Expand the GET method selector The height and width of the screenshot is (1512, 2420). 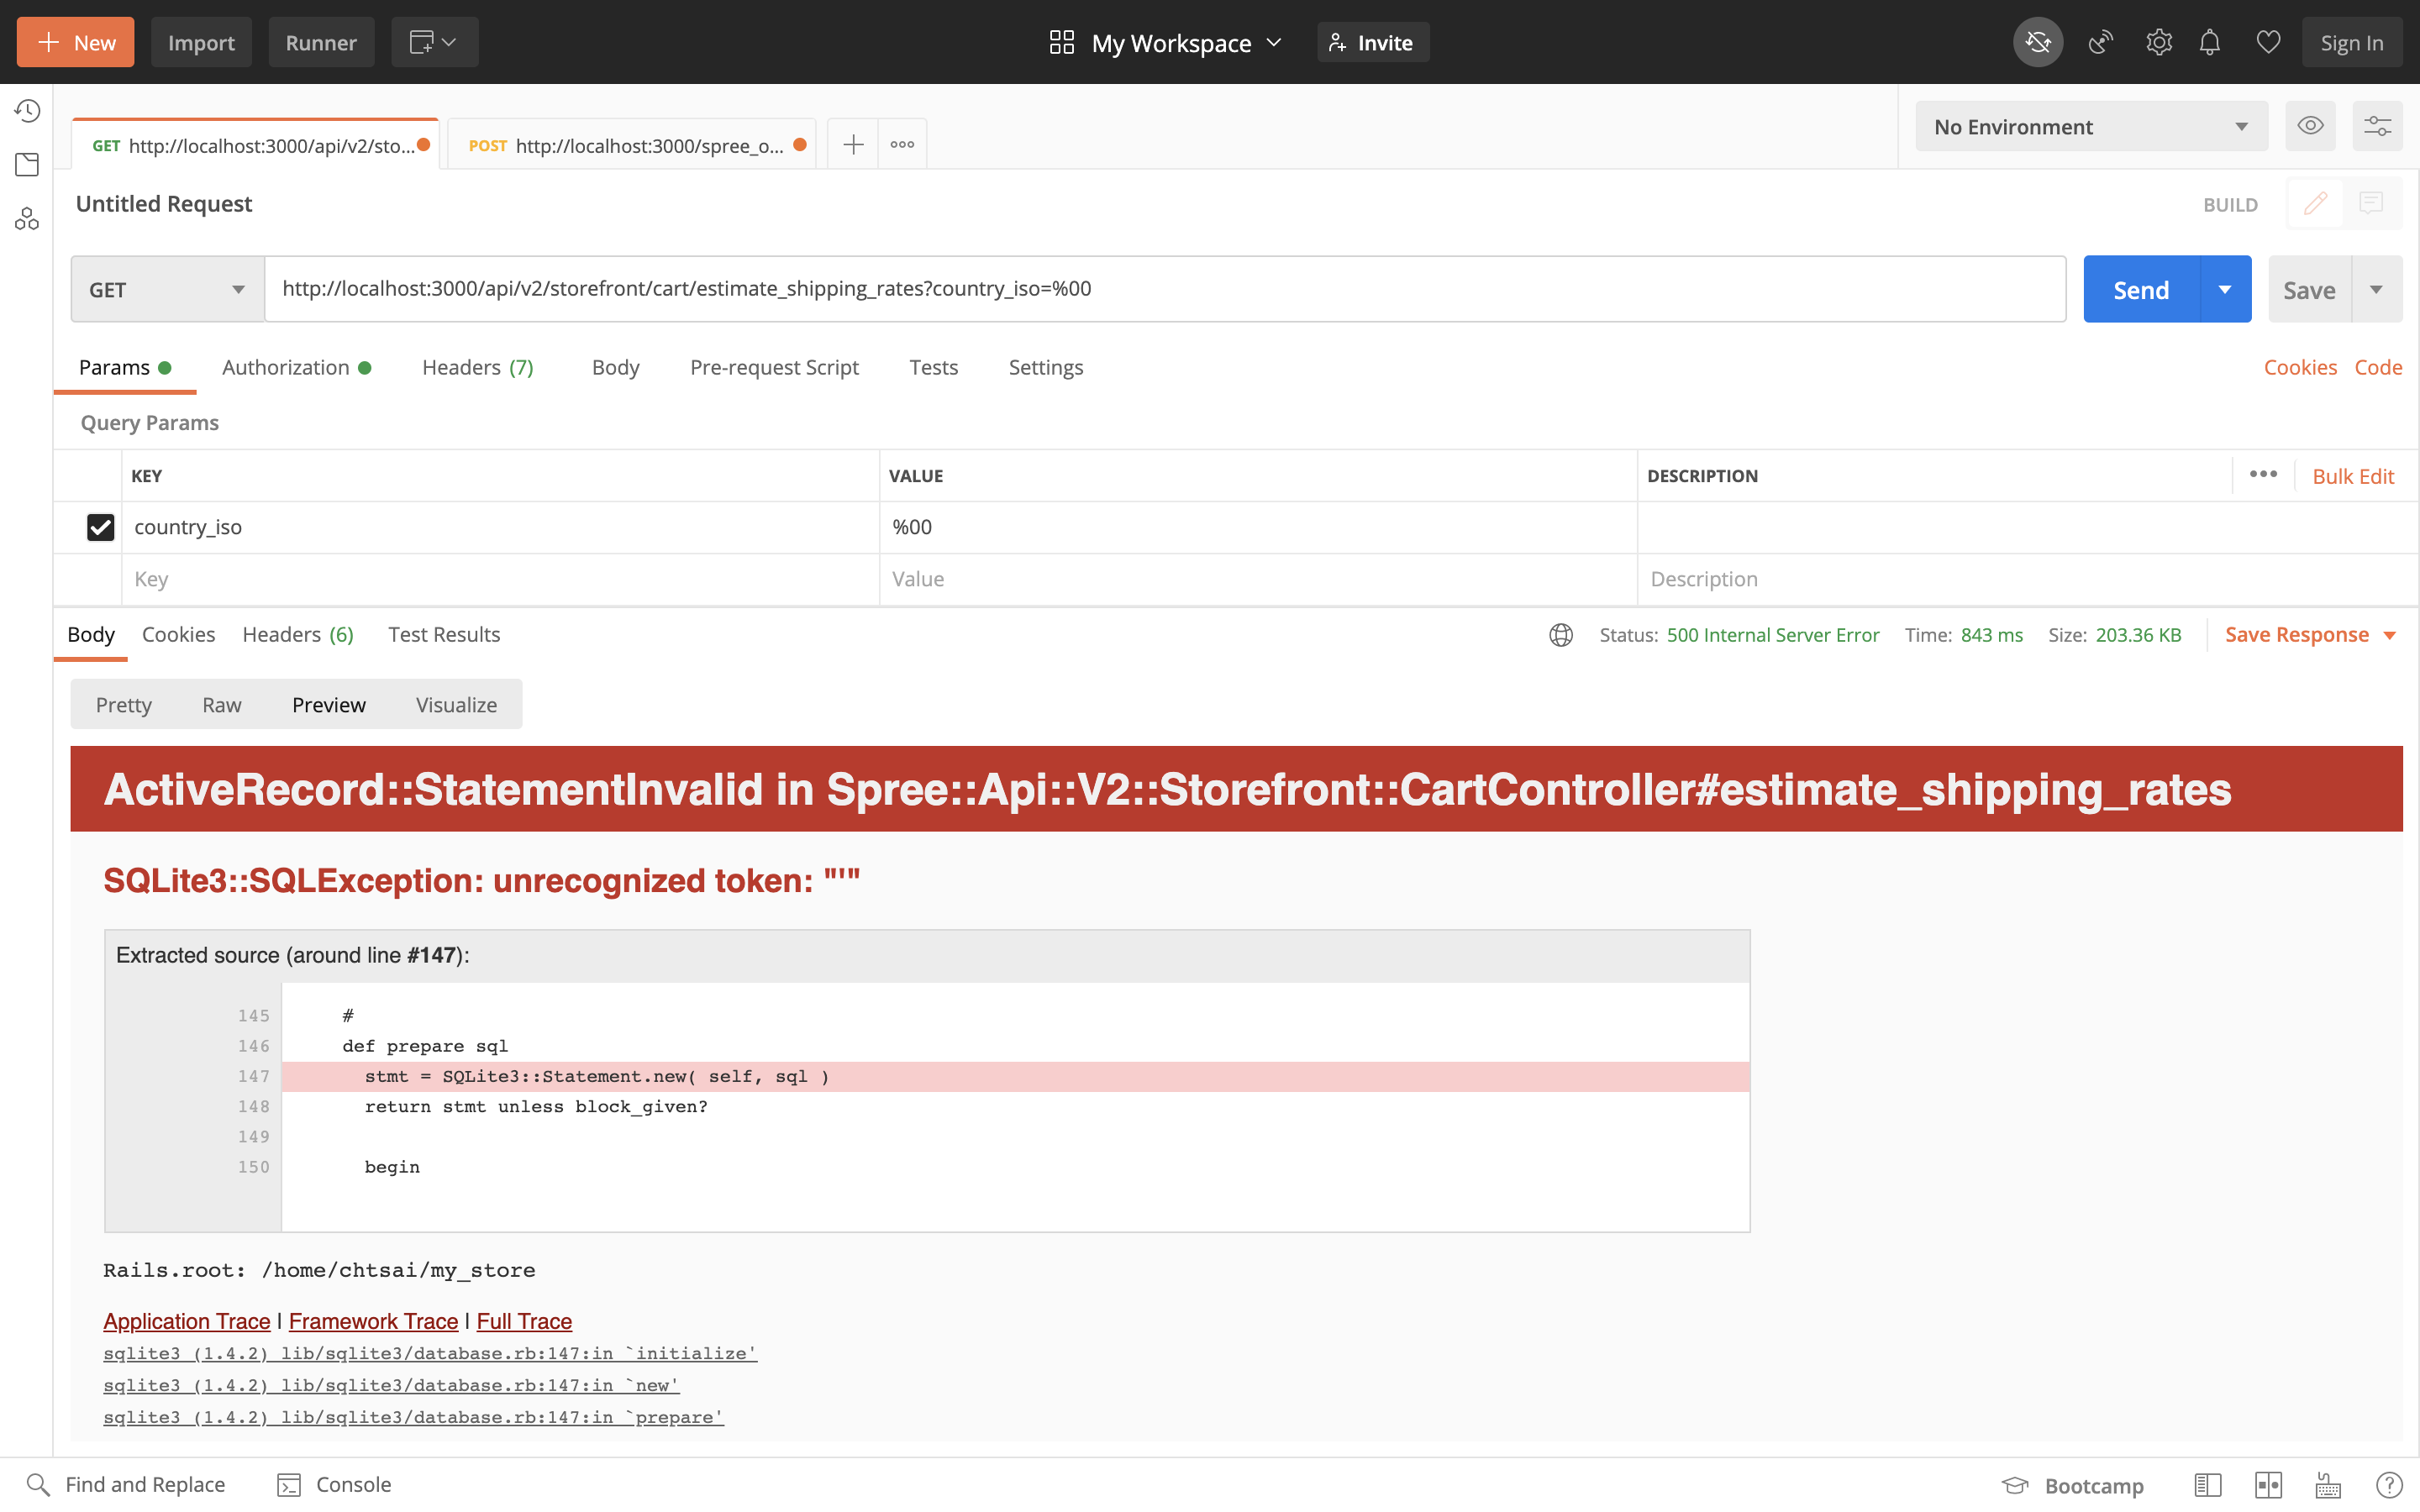click(165, 289)
